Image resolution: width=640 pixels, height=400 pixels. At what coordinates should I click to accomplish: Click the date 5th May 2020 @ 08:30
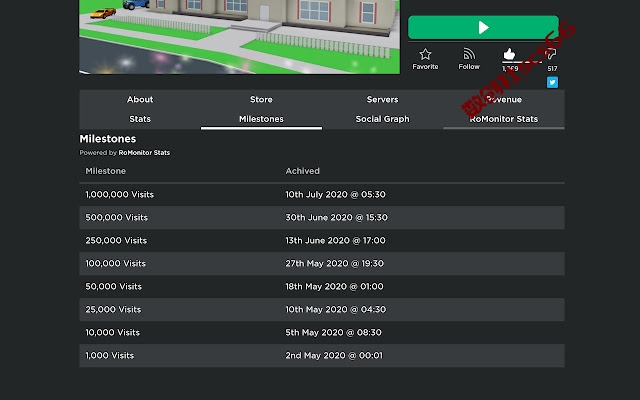[x=333, y=333]
